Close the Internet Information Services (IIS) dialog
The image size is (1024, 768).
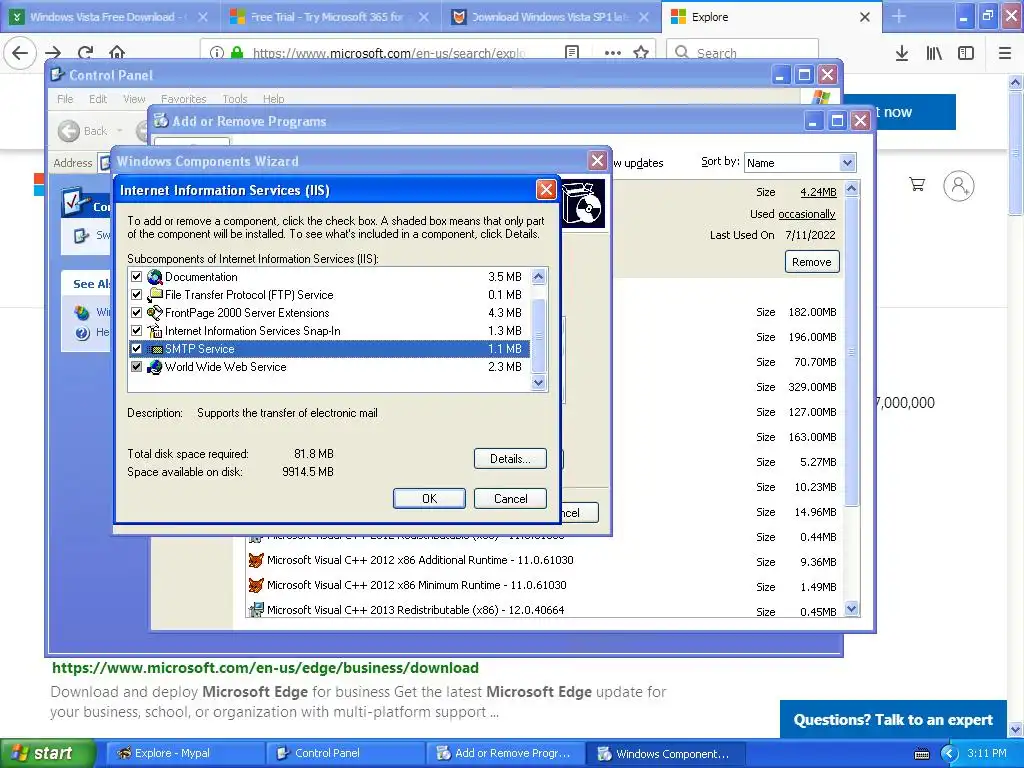pos(546,190)
